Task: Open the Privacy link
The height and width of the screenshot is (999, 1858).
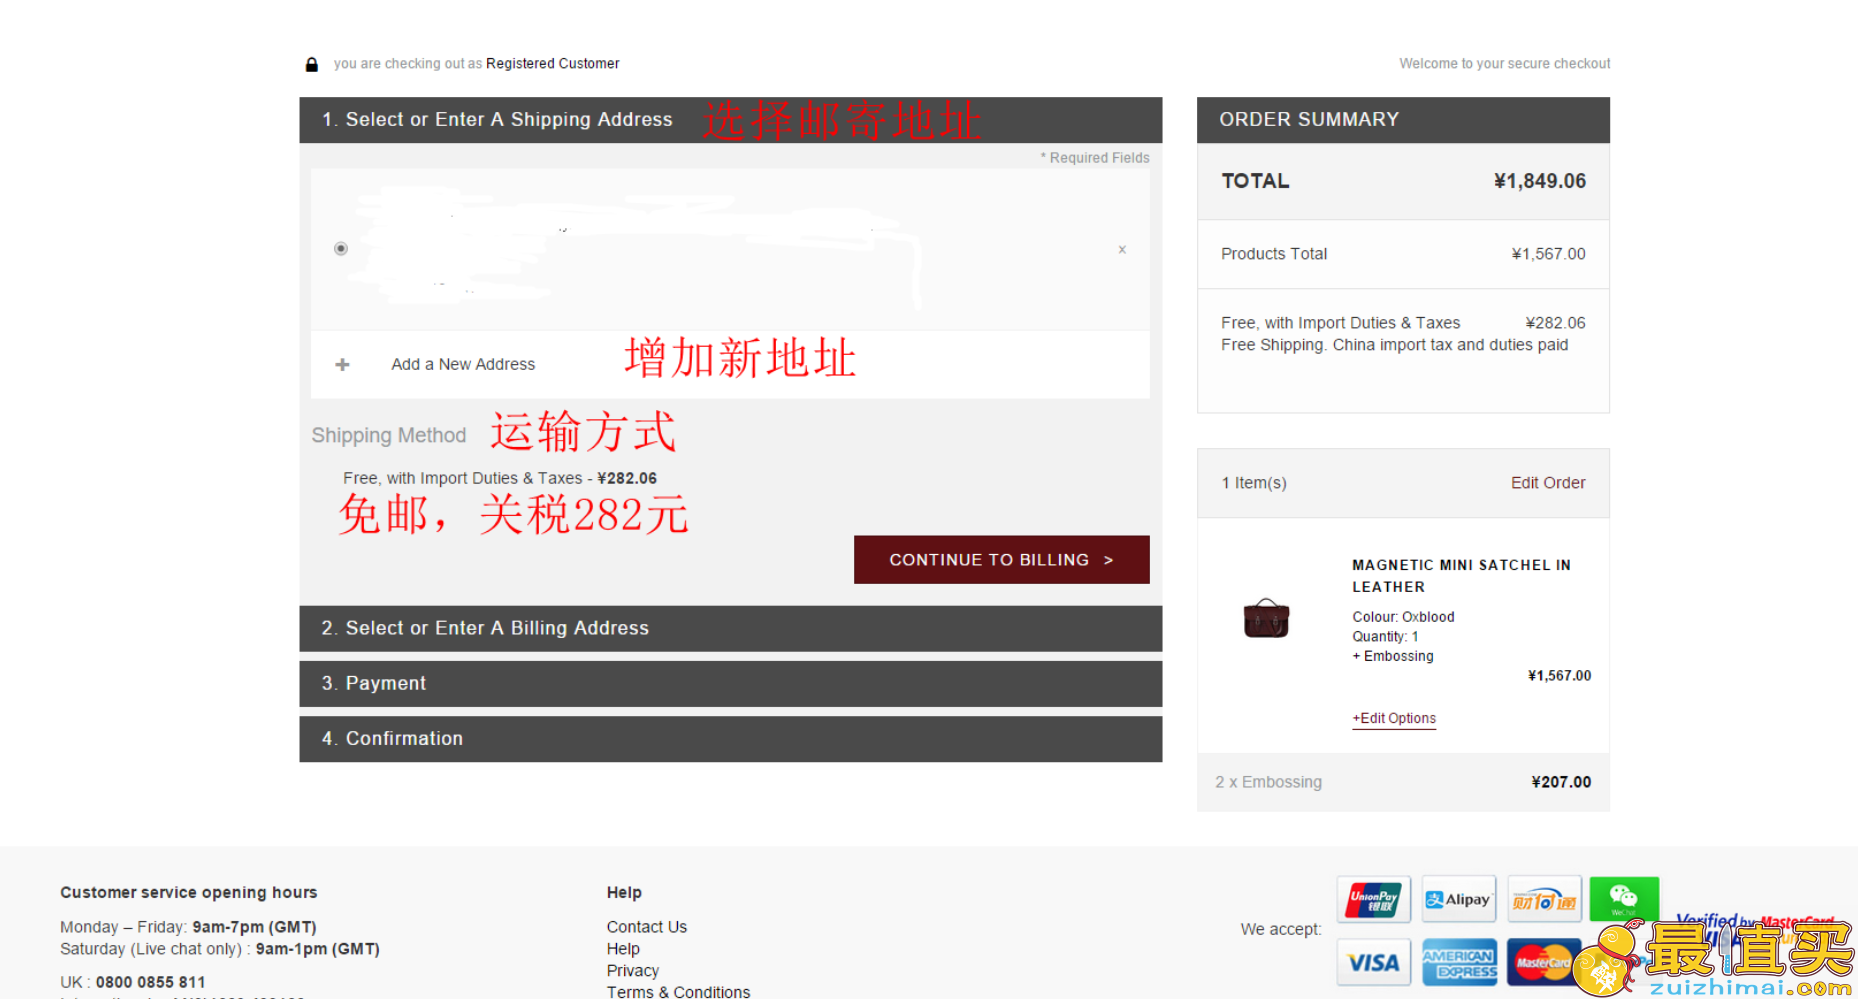Action: pyautogui.click(x=633, y=971)
